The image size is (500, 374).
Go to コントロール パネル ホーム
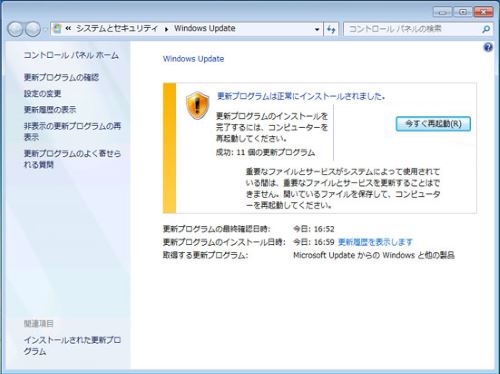(x=71, y=55)
